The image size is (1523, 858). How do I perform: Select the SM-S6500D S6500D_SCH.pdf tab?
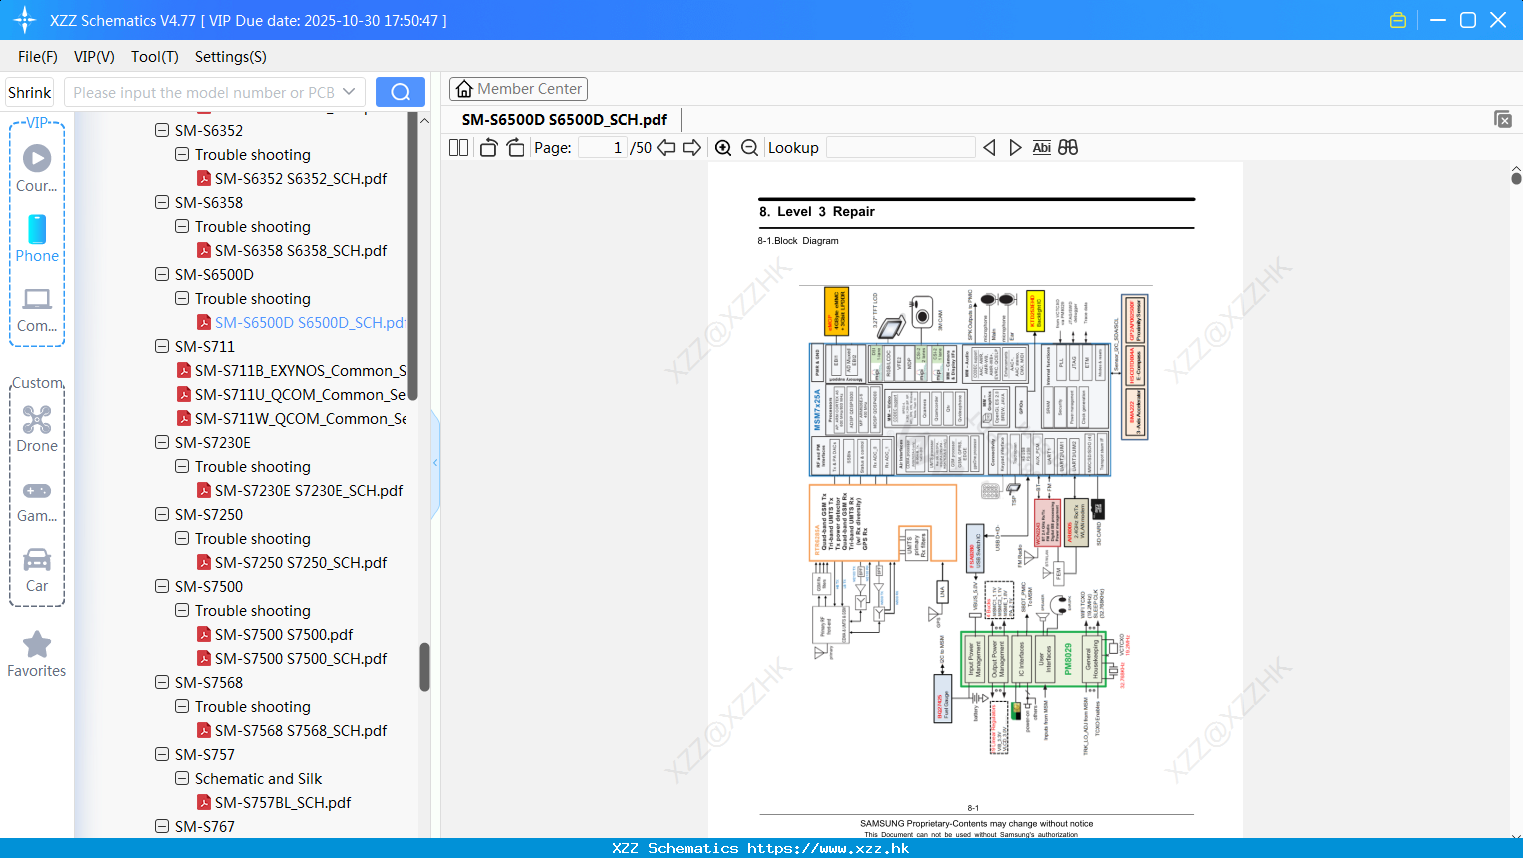[564, 119]
